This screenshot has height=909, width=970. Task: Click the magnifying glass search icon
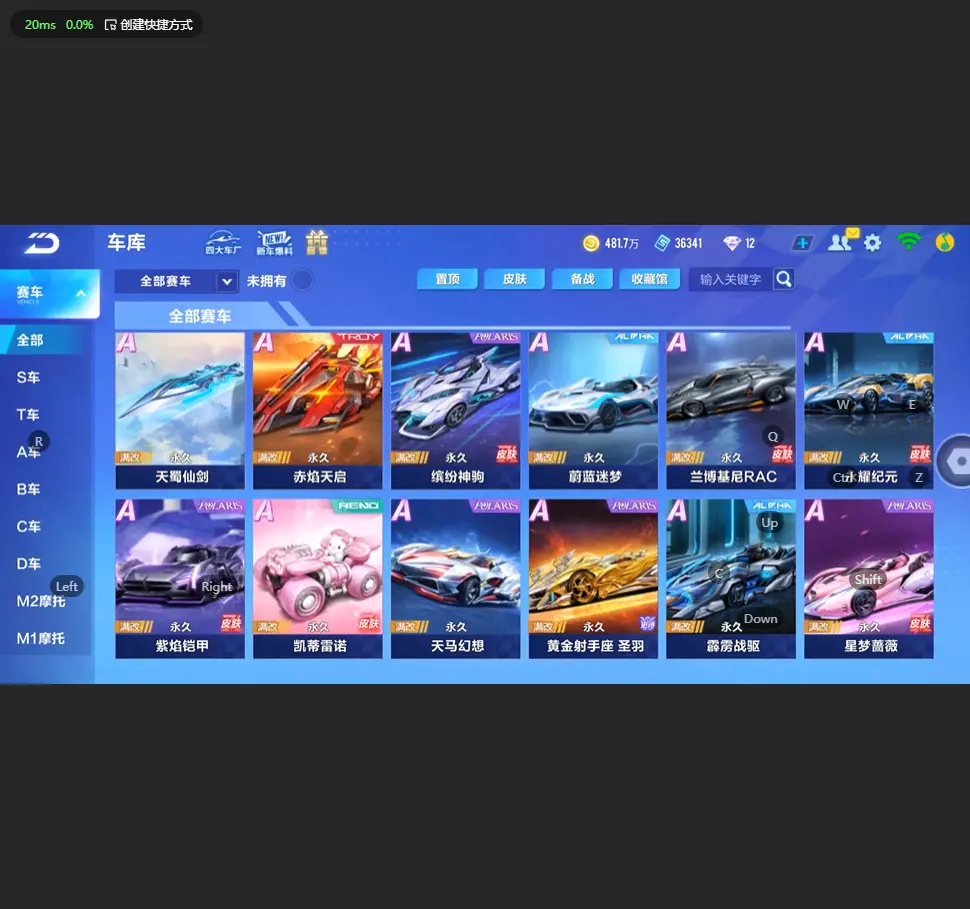tap(784, 280)
